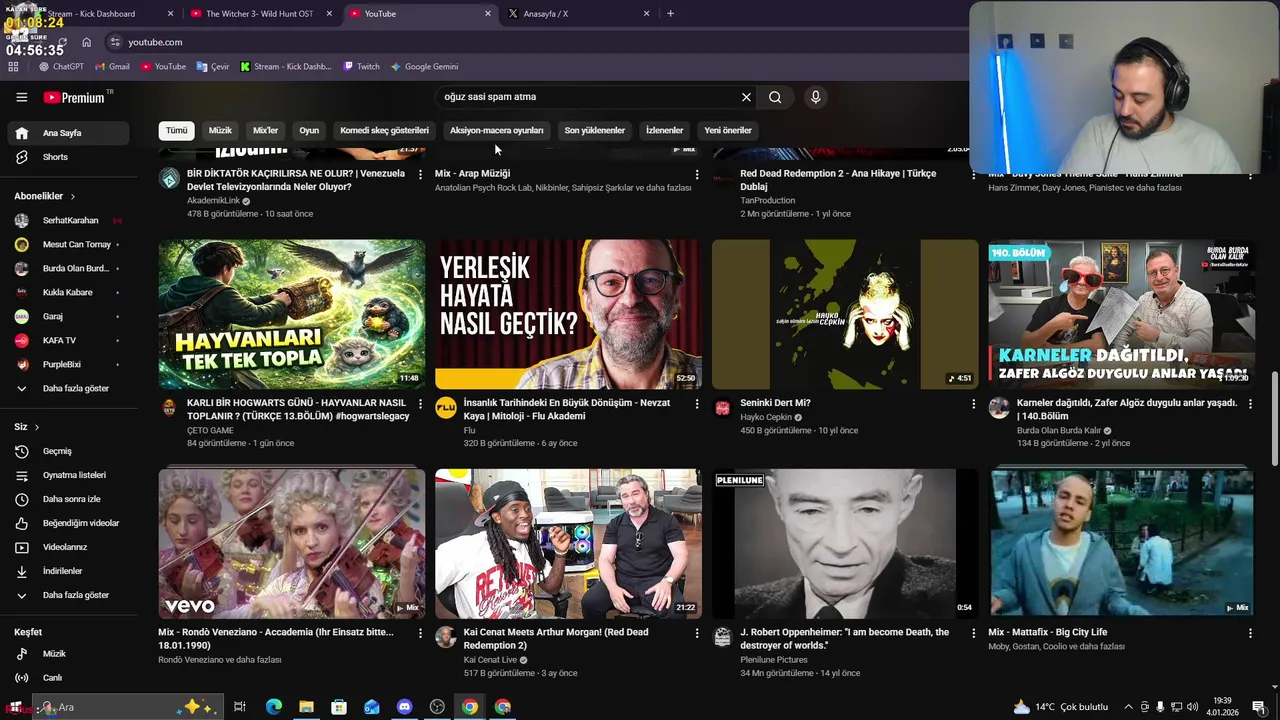Click the Windows taskbar search box
The image size is (1280, 720).
pyautogui.click(x=127, y=707)
